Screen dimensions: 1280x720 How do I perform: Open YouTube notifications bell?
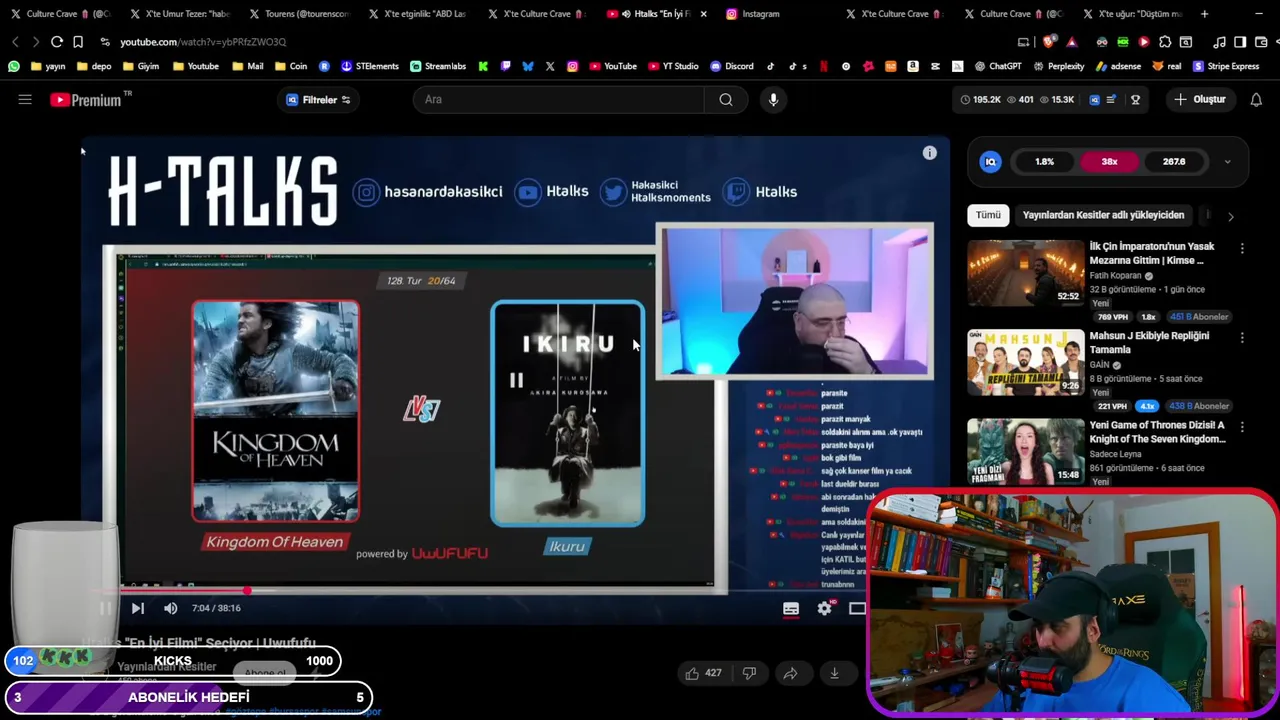coord(1256,100)
